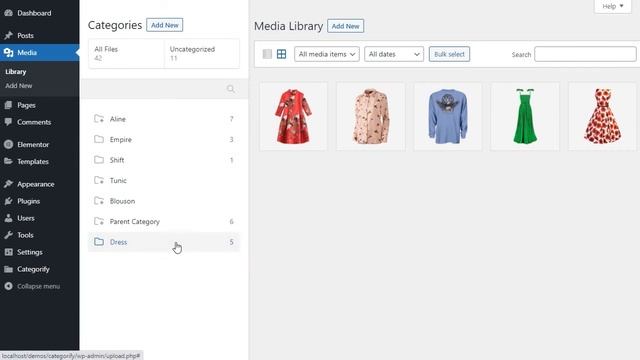Click the Settings sliders icon
Screen dimensions: 640x360
click(x=8, y=252)
